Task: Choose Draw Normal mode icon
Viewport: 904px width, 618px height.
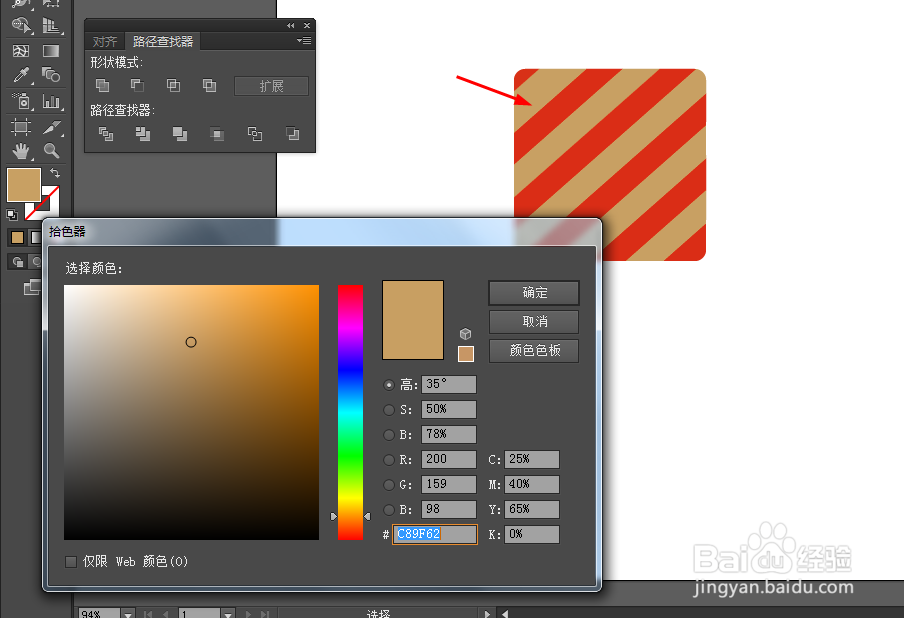Action: tap(17, 262)
